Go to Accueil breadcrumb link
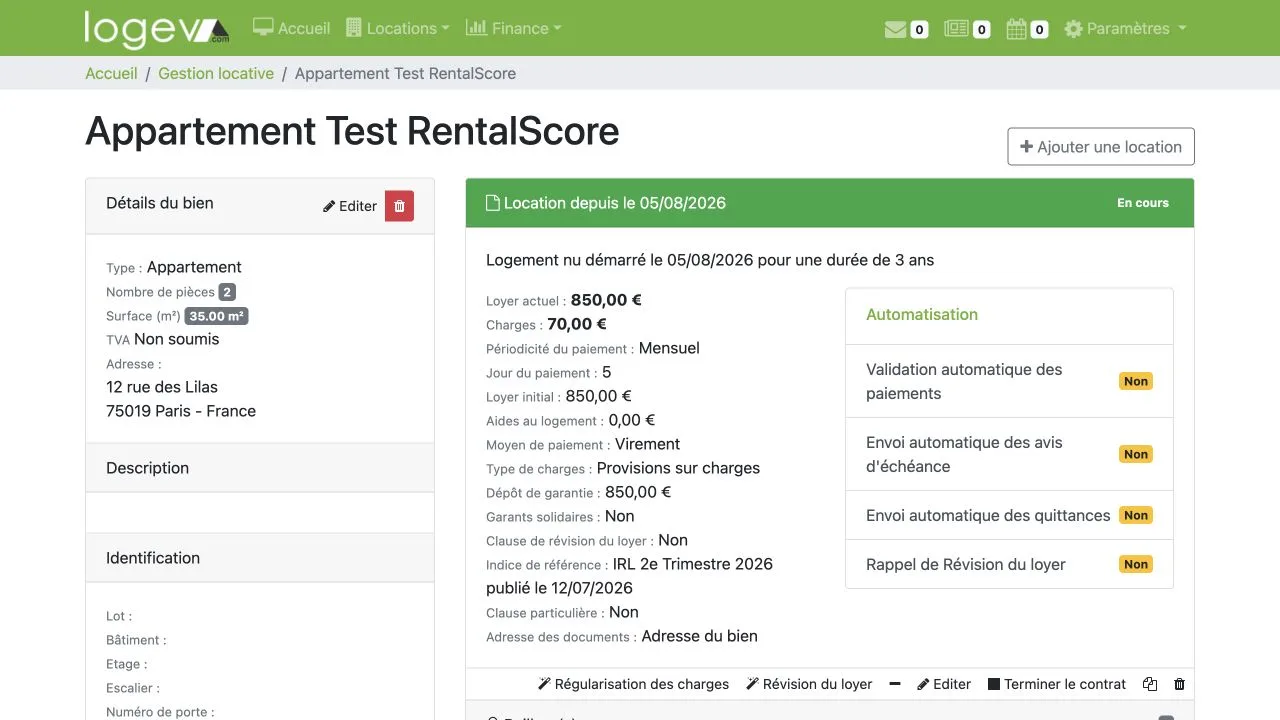Viewport: 1280px width, 720px height. pyautogui.click(x=111, y=73)
